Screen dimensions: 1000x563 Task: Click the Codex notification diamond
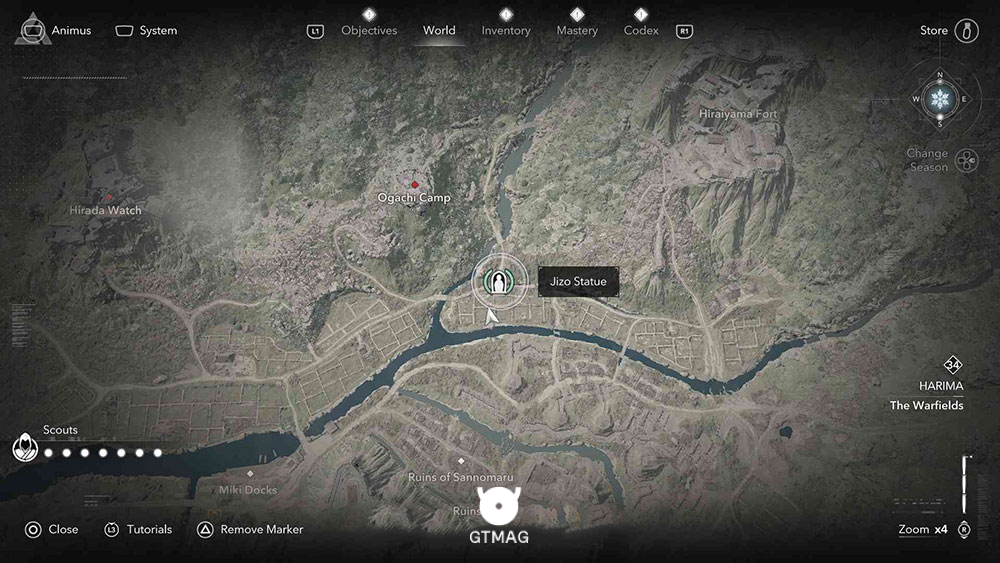pos(641,14)
